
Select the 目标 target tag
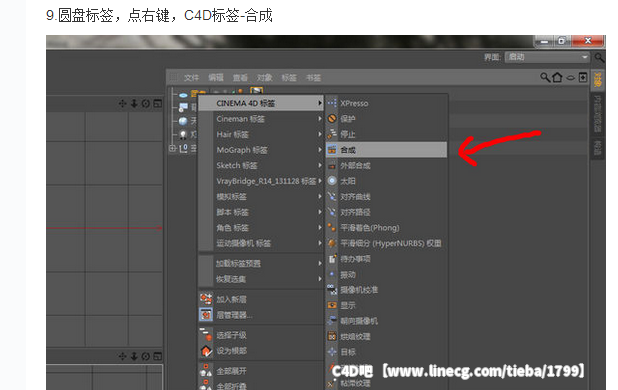[386, 352]
